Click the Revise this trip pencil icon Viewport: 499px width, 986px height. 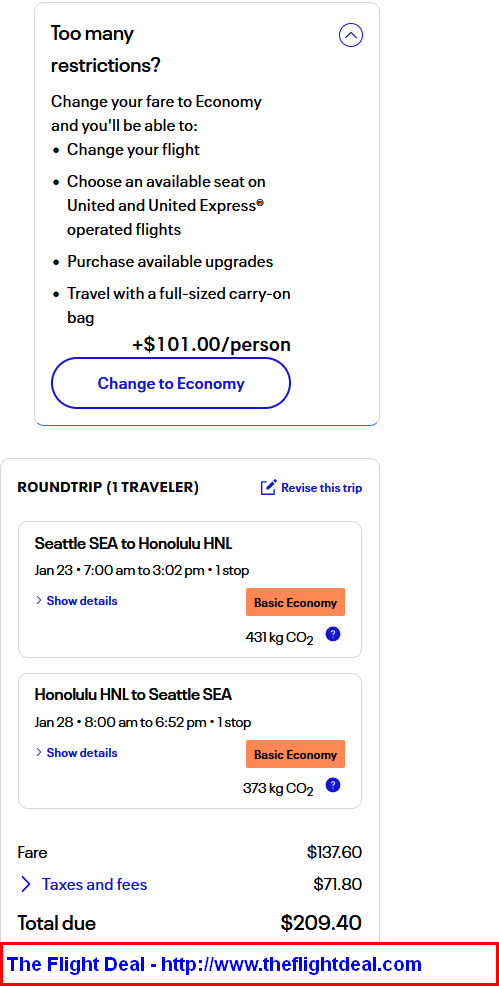point(268,487)
